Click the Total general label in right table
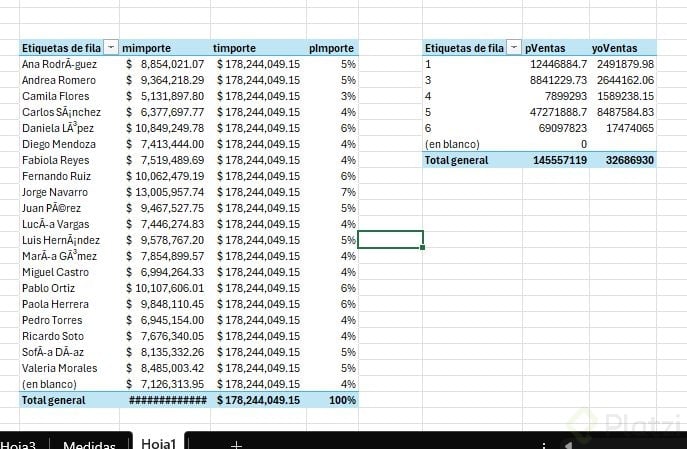Viewport: 687px width, 449px height. pos(456,160)
